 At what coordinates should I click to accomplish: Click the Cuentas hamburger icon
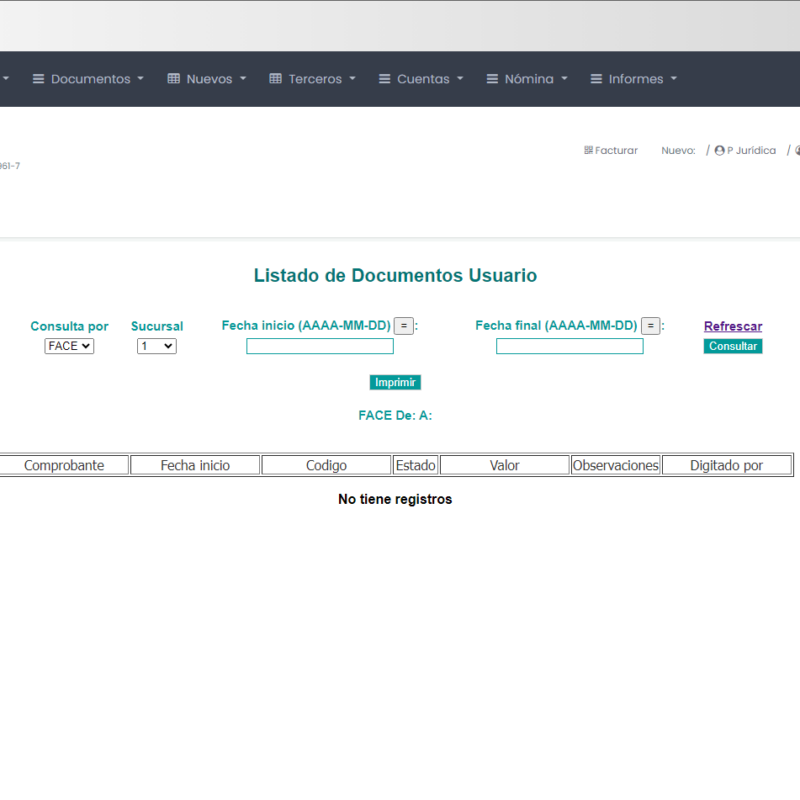(384, 79)
